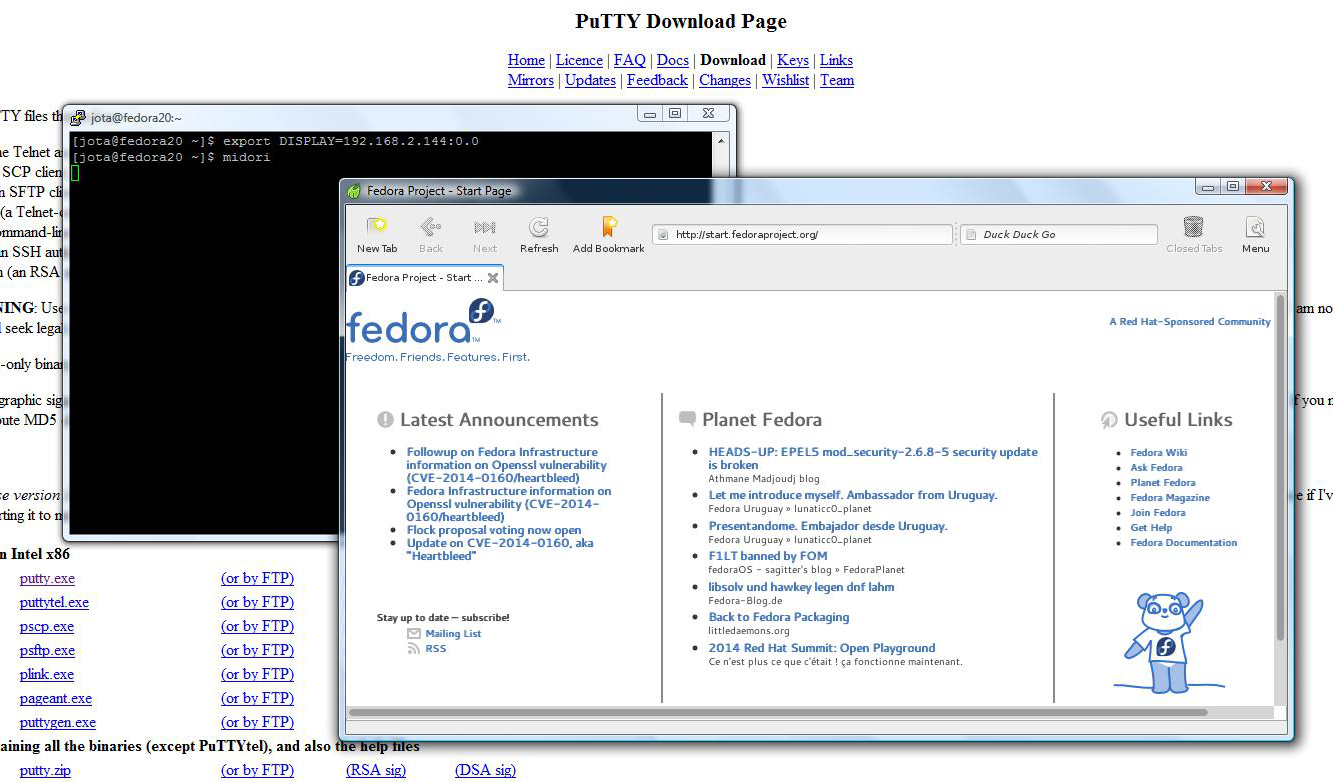Open the Midori Menu

[x=1256, y=235]
